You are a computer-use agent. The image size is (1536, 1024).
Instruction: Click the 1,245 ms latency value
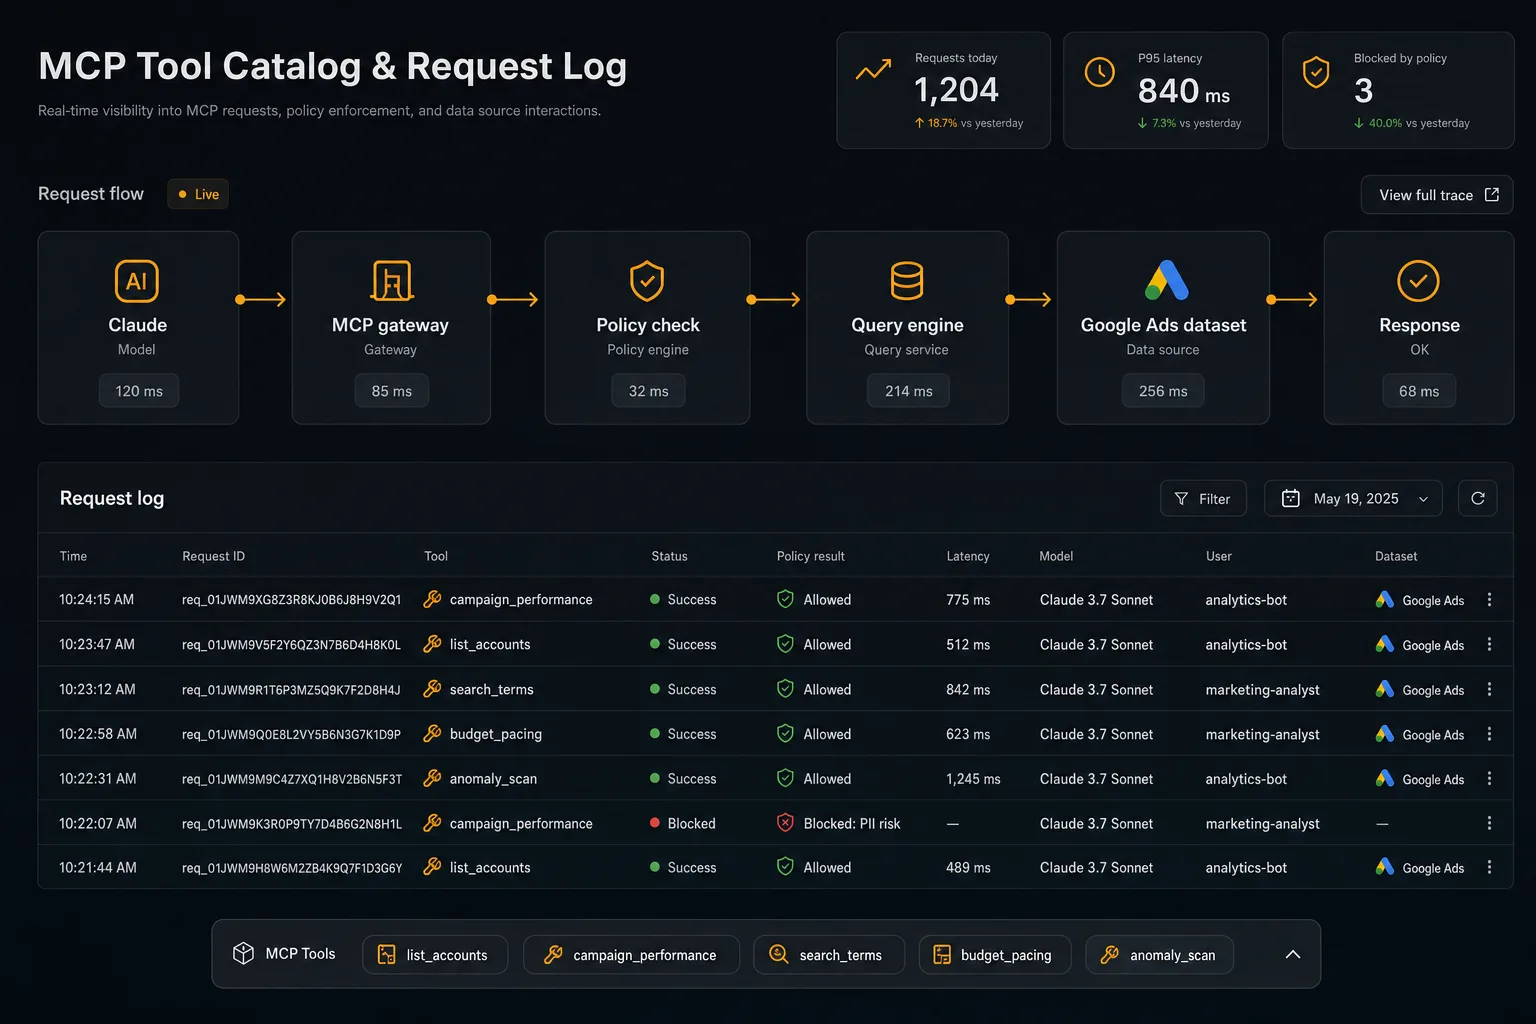click(973, 779)
